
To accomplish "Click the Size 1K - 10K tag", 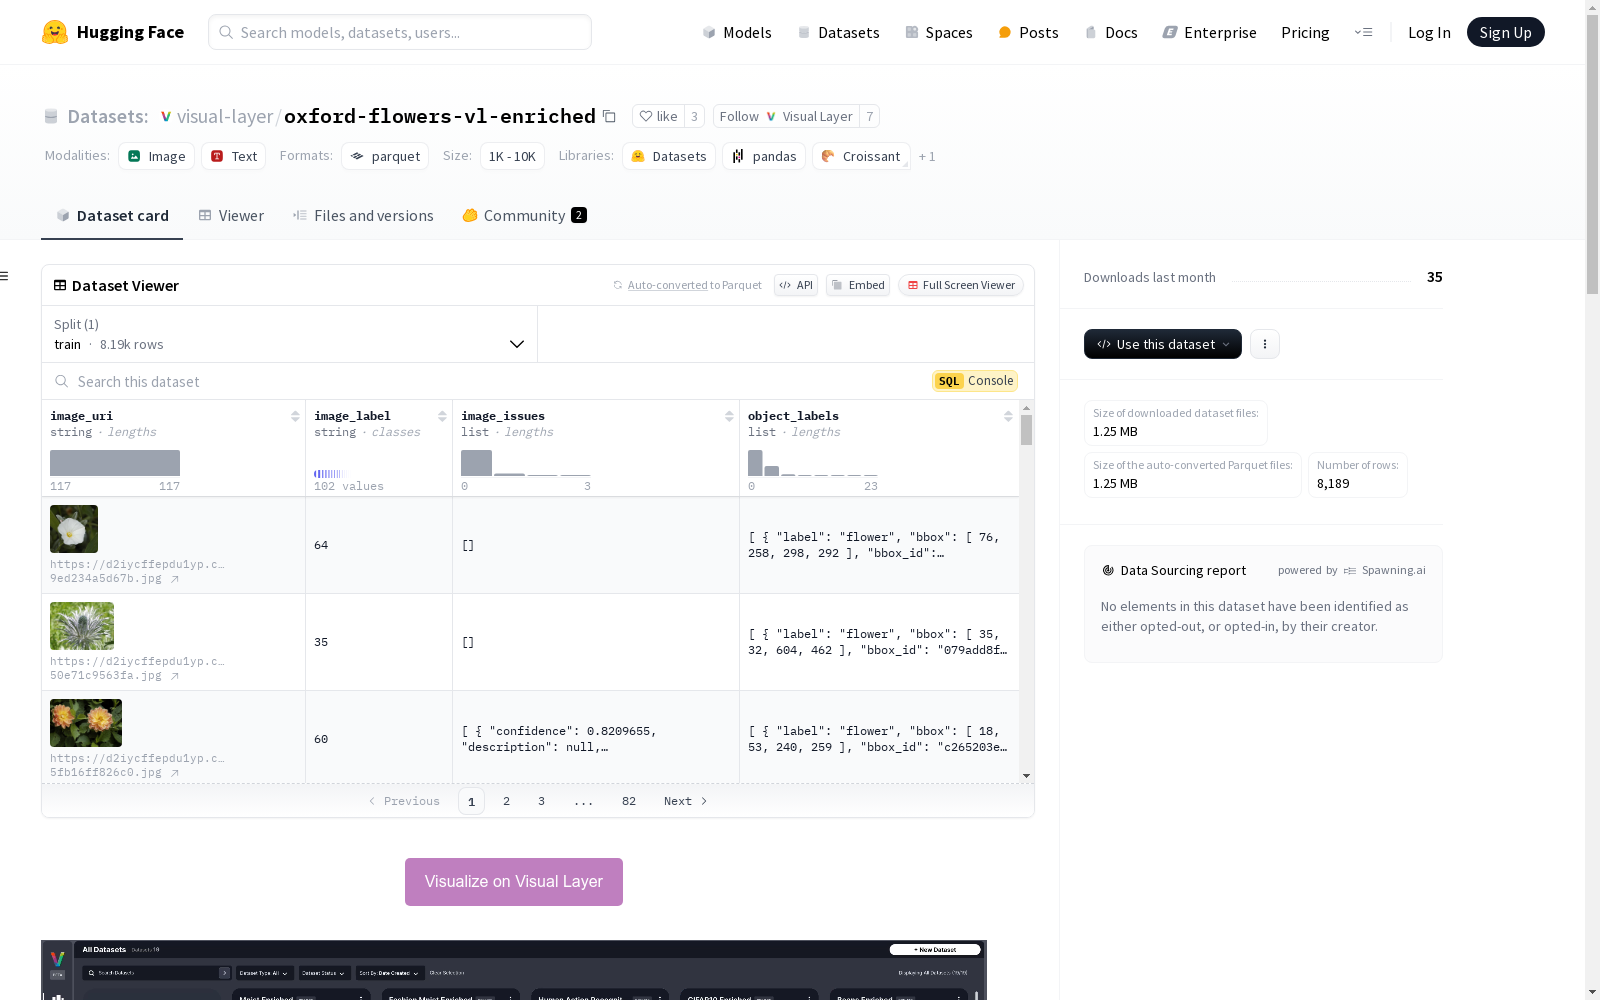I will (x=512, y=156).
